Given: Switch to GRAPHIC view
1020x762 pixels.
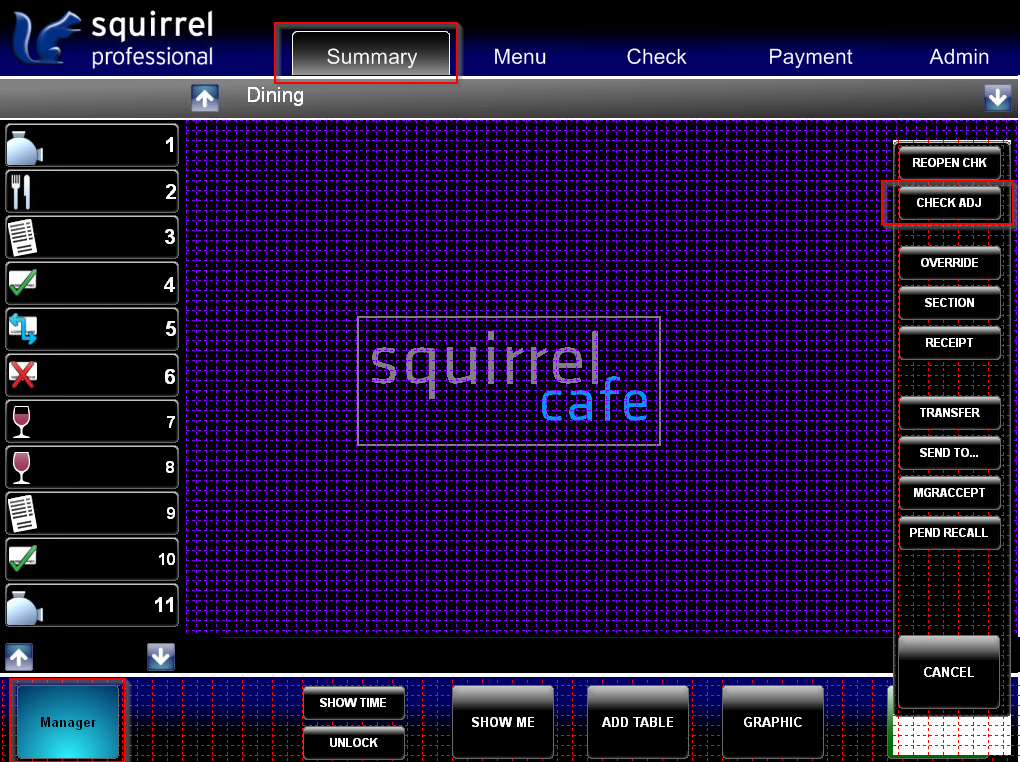Looking at the screenshot, I should tap(773, 722).
